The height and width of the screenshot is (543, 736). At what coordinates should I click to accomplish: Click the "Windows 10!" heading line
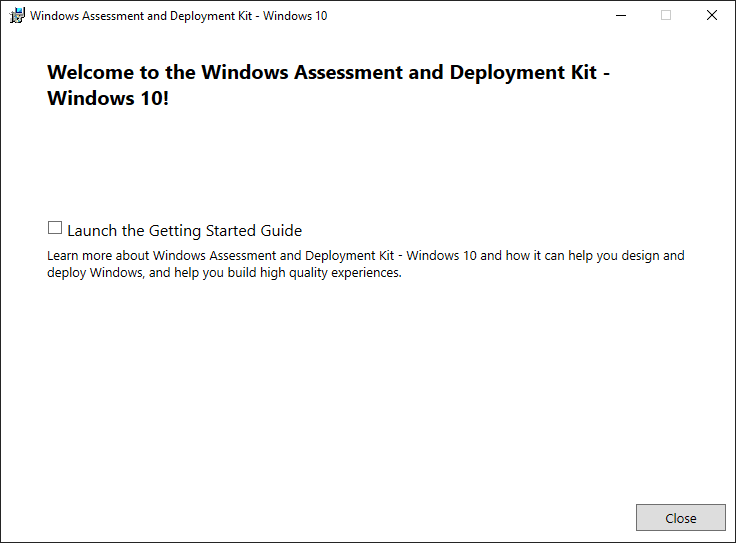(108, 100)
